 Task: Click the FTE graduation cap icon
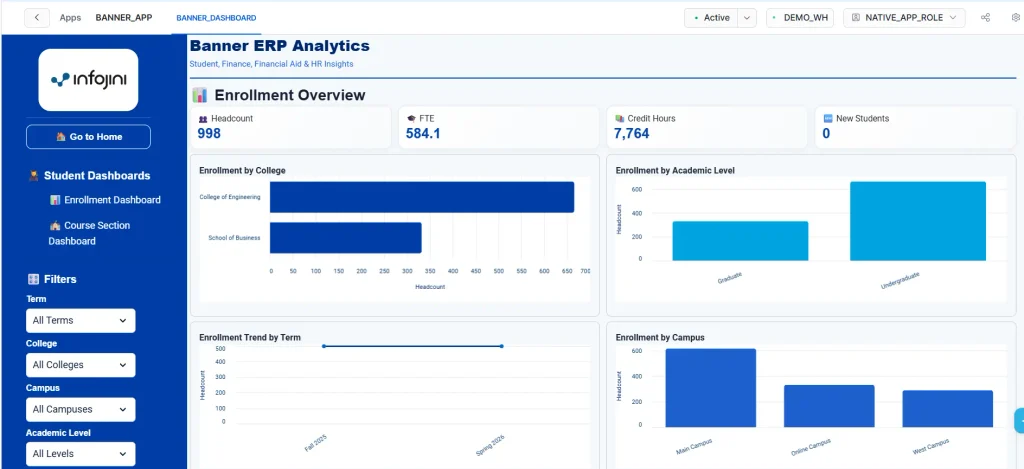point(411,119)
